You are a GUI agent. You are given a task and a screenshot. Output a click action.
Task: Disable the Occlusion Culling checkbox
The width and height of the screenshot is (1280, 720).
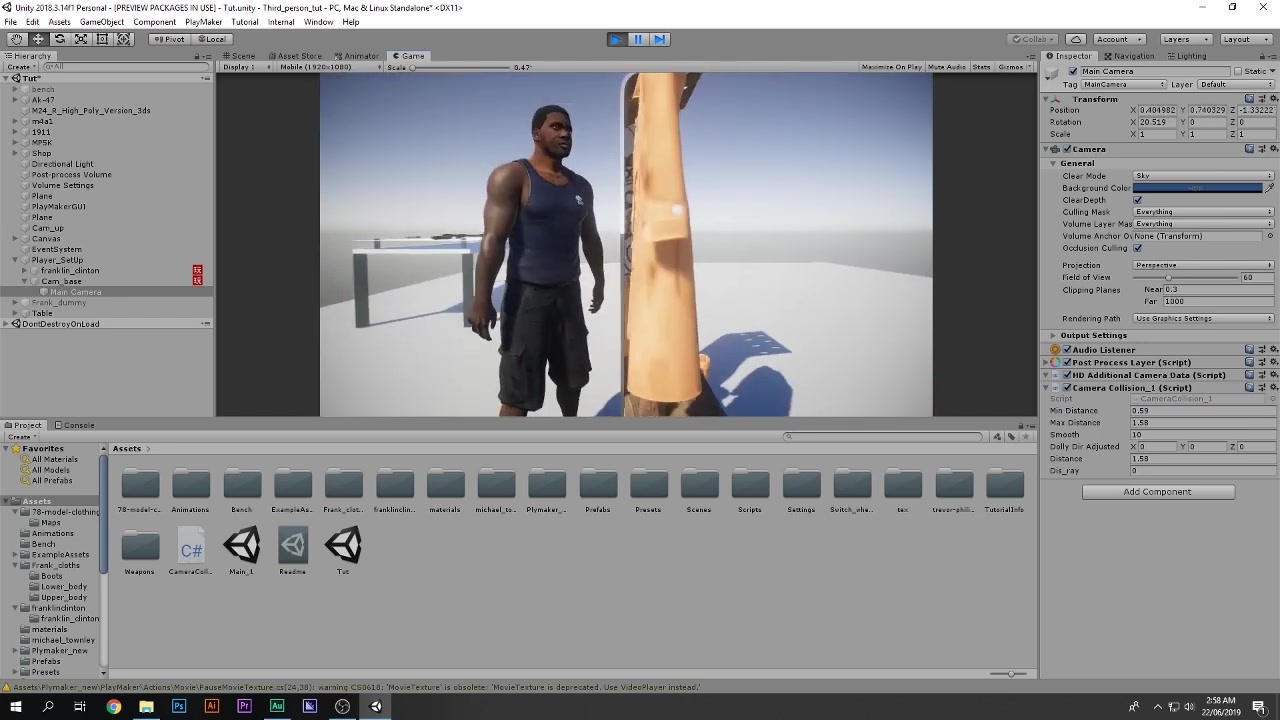tap(1137, 248)
